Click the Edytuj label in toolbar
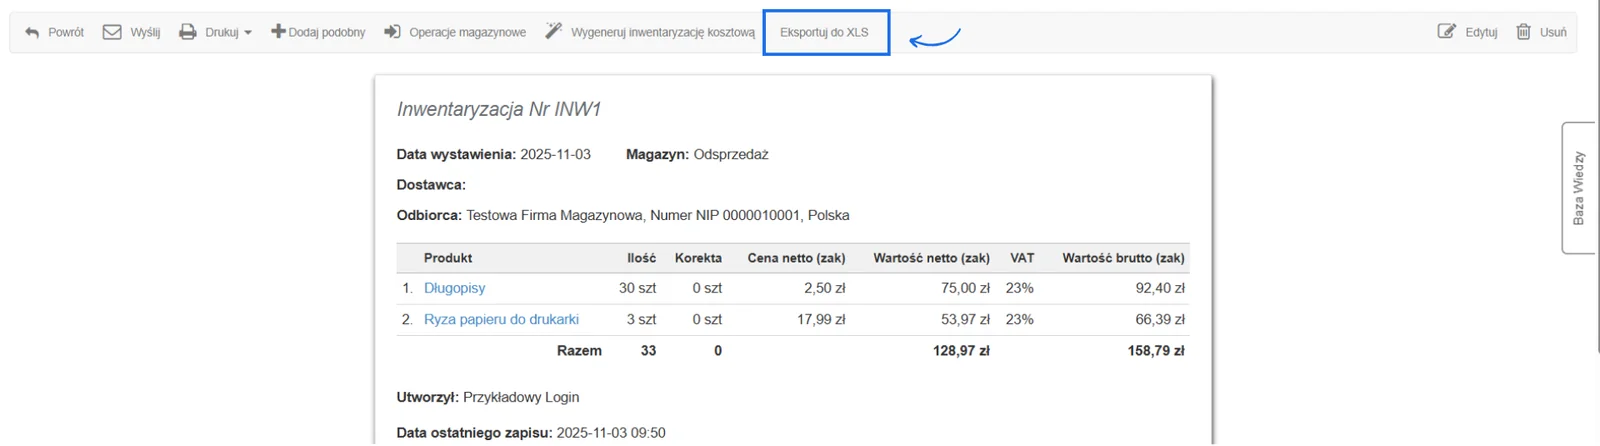Image resolution: width=1600 pixels, height=446 pixels. pyautogui.click(x=1481, y=32)
